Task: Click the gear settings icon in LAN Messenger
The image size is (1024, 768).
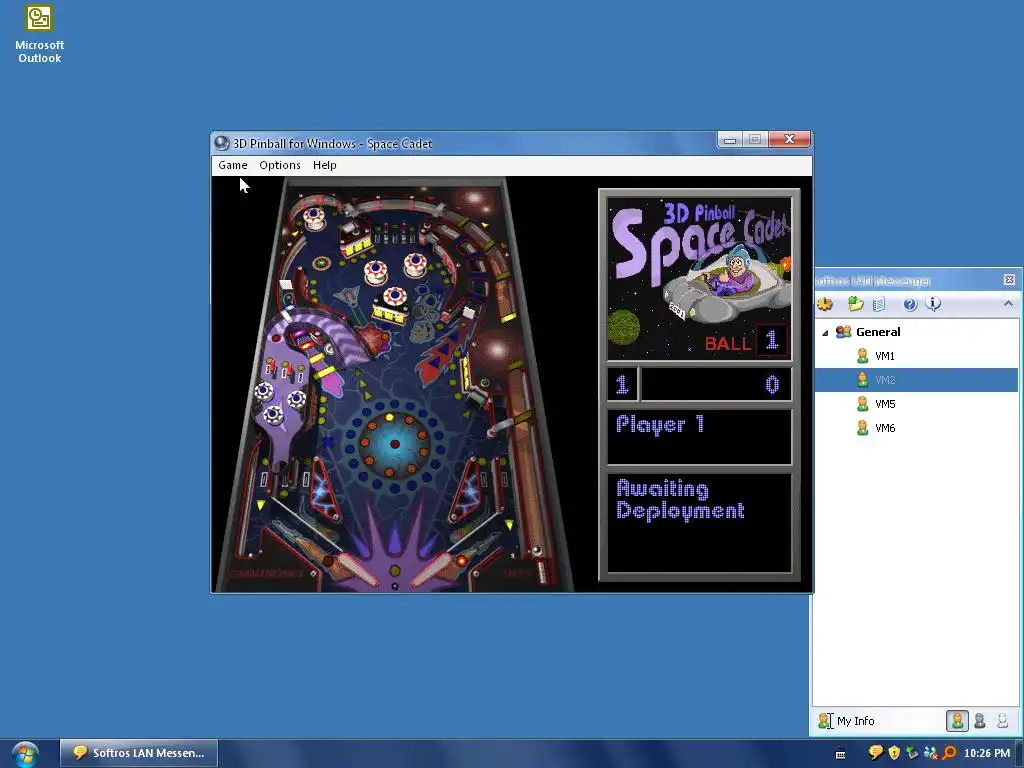Action: (x=825, y=304)
